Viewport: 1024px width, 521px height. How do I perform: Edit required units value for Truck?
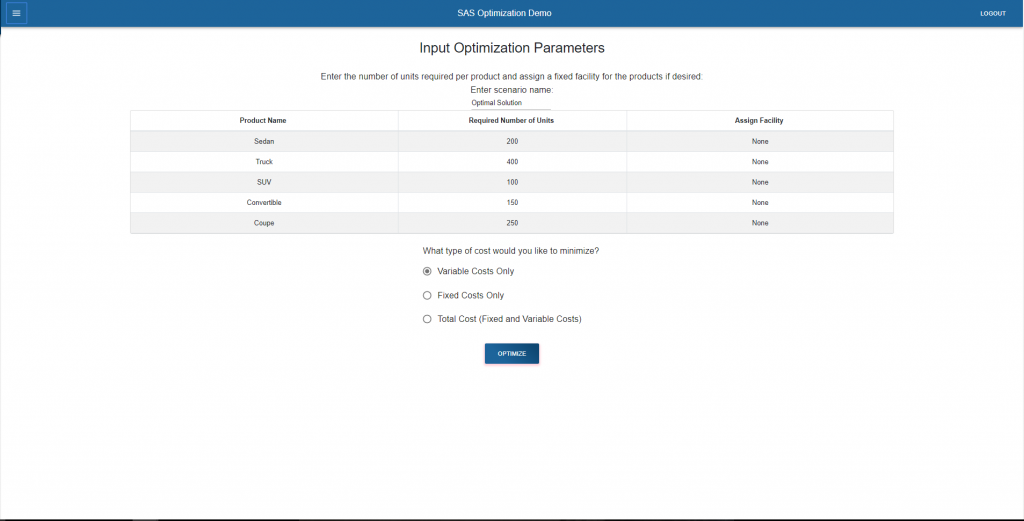tap(512, 161)
